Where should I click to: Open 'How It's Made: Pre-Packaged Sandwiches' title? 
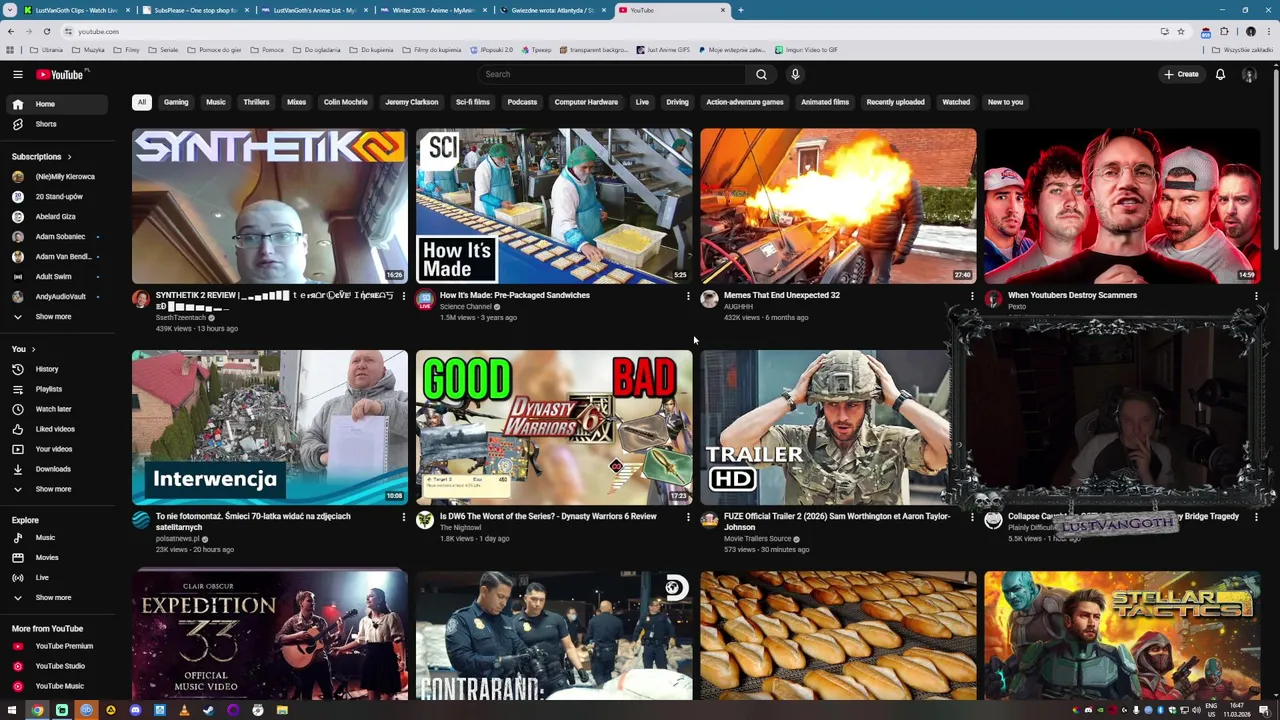515,296
